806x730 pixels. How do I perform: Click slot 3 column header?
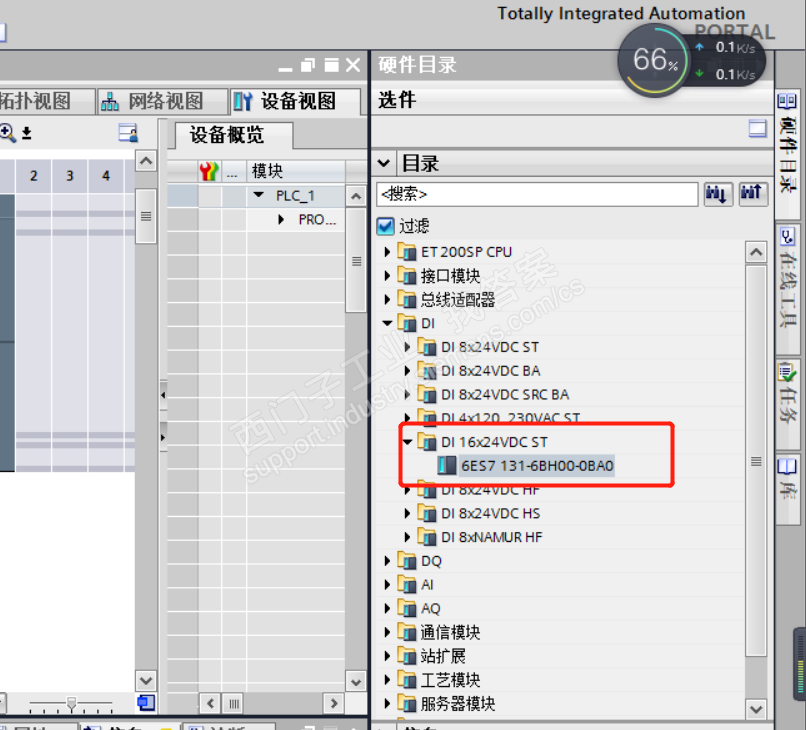pyautogui.click(x=70, y=176)
